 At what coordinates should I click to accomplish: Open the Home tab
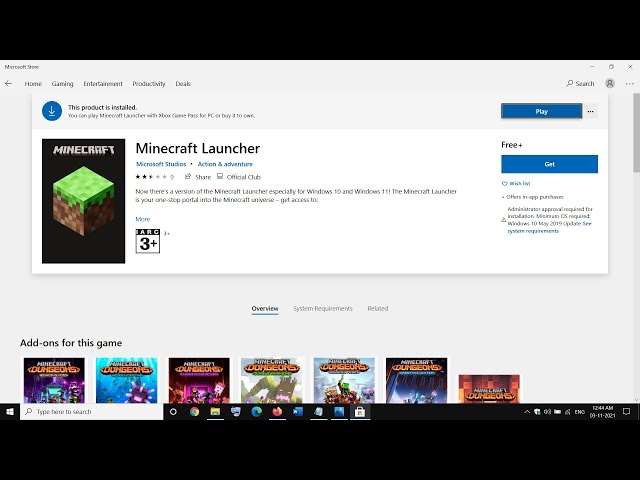33,84
